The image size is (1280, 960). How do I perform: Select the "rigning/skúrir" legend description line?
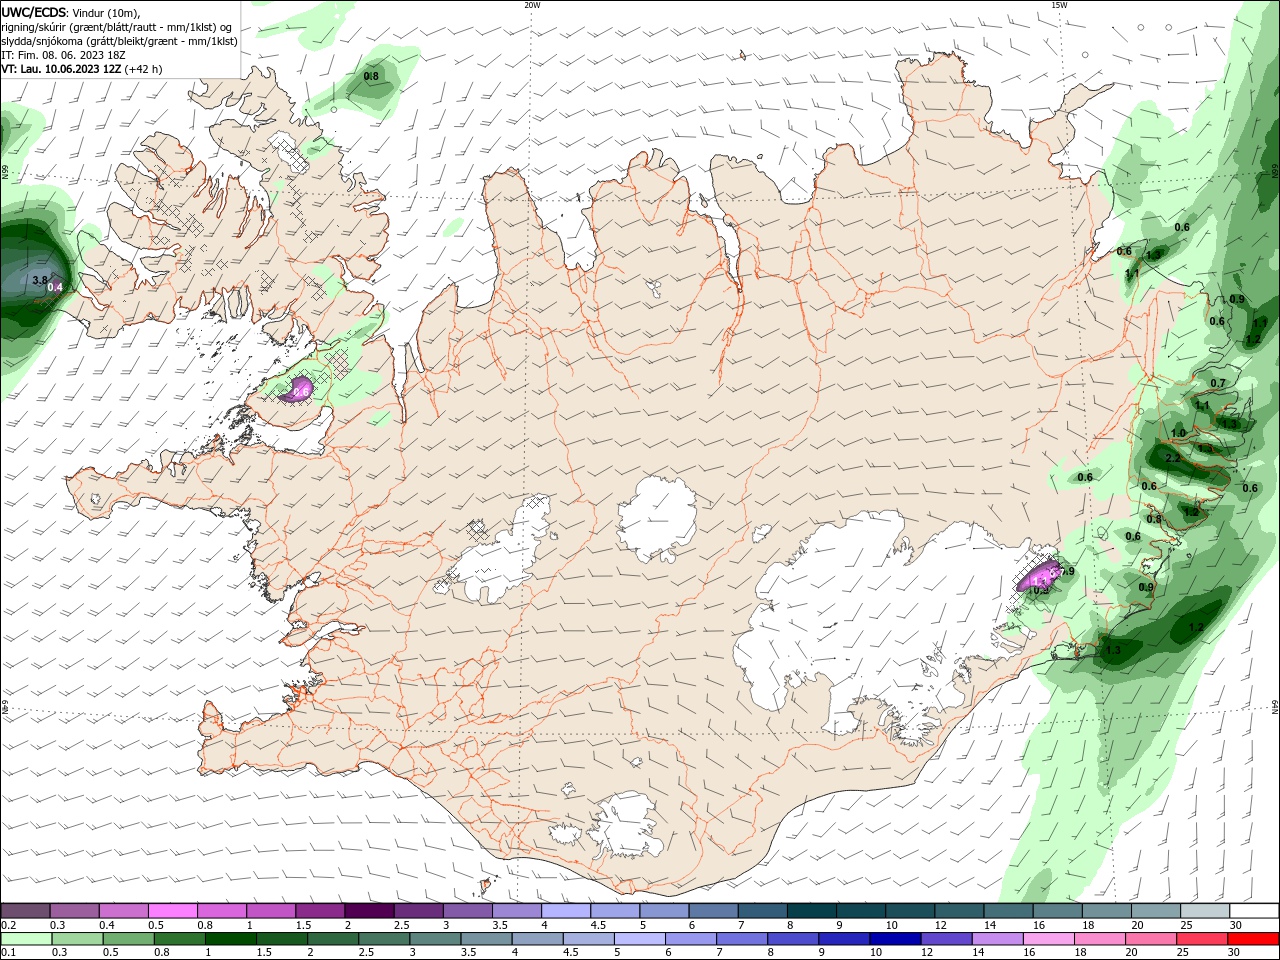click(117, 27)
